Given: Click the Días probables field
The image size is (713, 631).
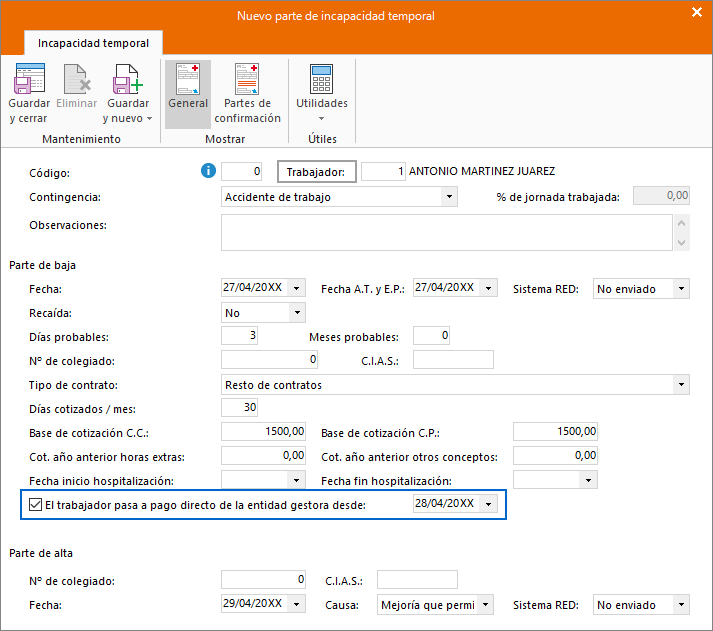Looking at the screenshot, I should 240,336.
